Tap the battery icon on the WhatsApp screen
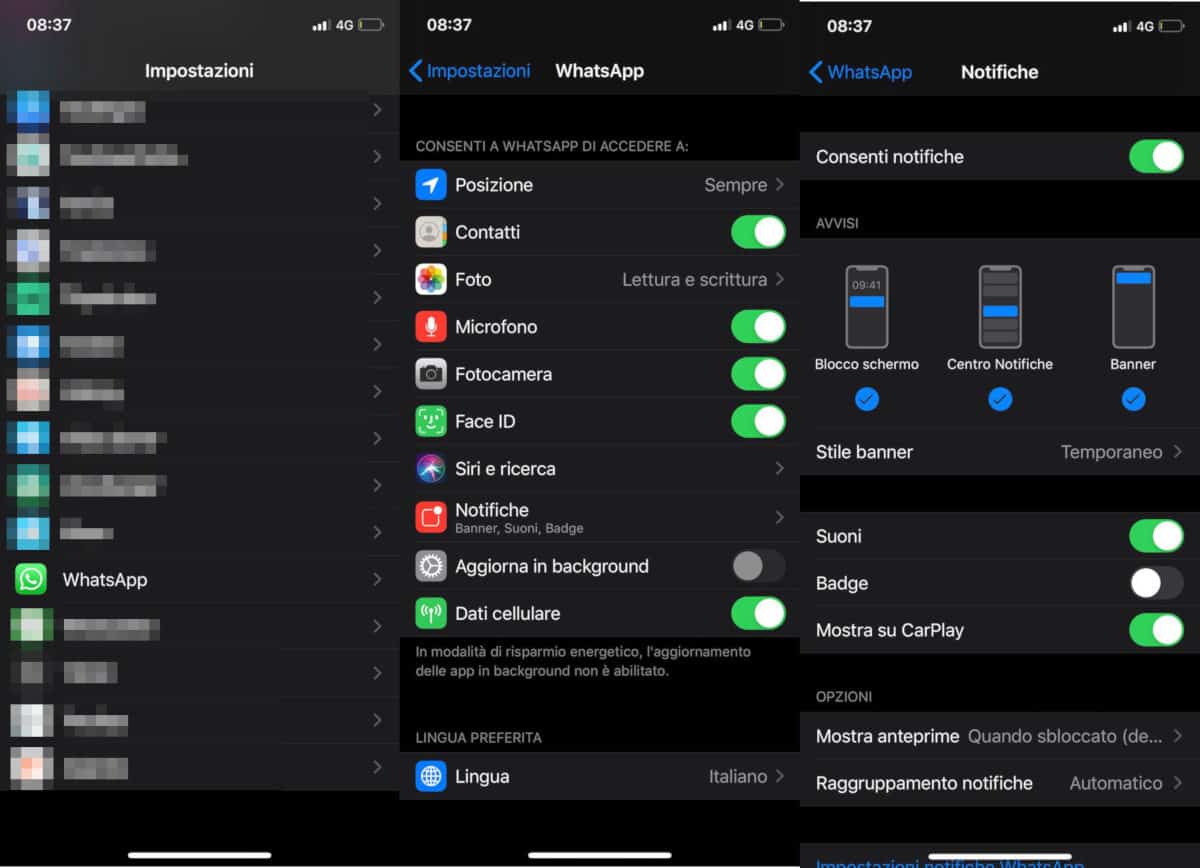Viewport: 1200px width, 868px height. 771,25
